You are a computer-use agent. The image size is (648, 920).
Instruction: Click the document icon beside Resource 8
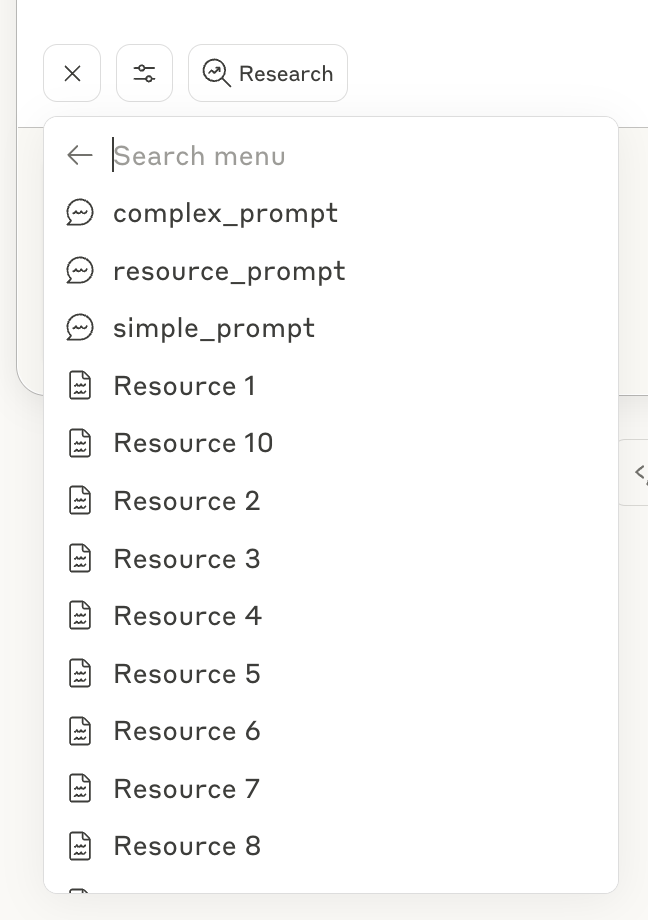click(x=80, y=846)
